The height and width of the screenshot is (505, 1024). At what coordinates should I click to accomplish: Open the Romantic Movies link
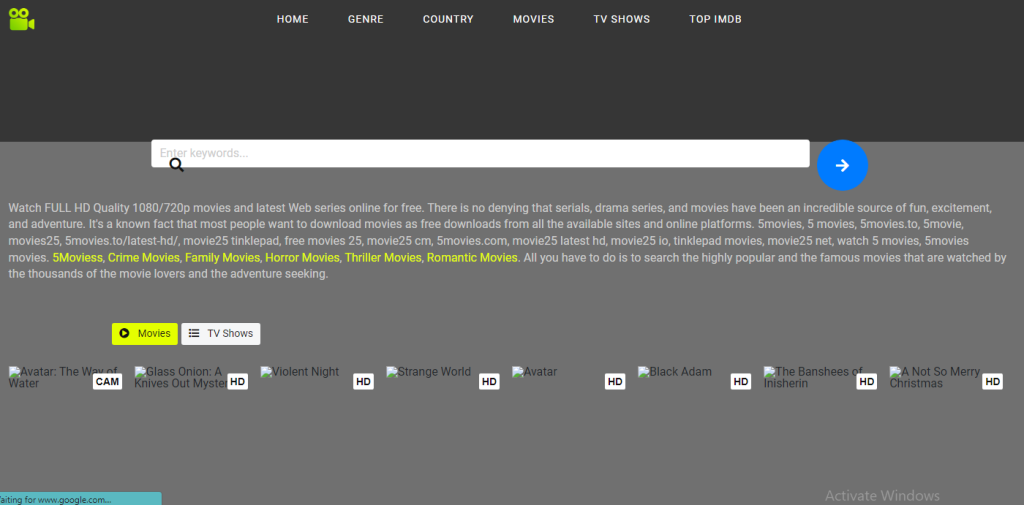pyautogui.click(x=471, y=258)
